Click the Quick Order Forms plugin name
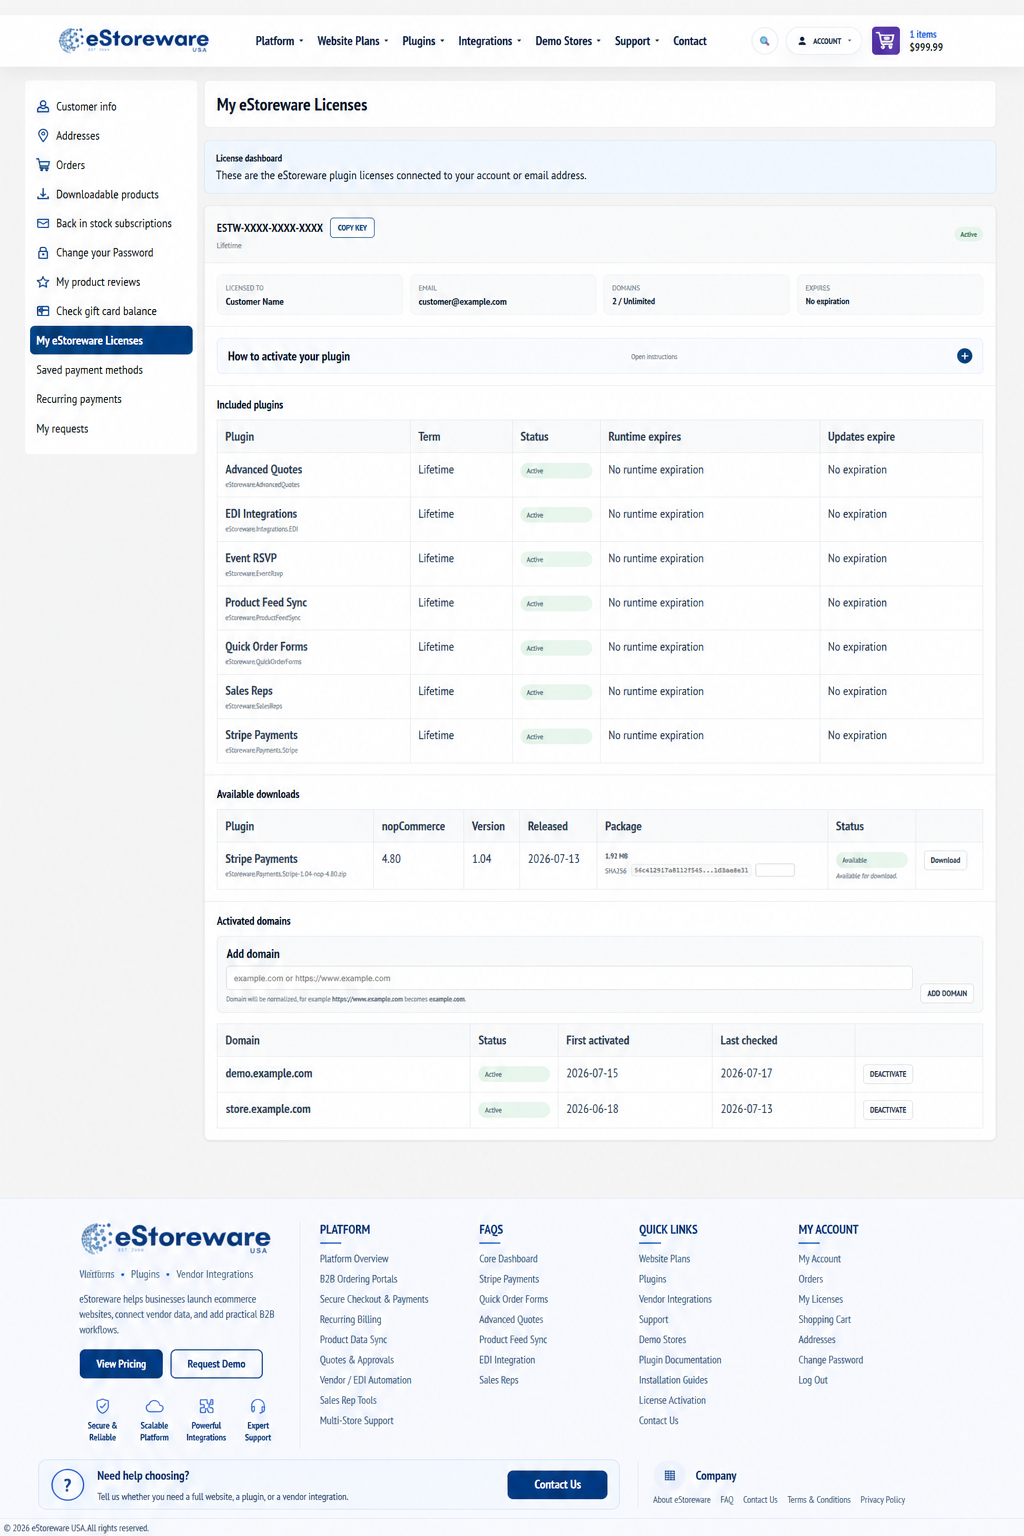The height and width of the screenshot is (1536, 1024). point(266,647)
